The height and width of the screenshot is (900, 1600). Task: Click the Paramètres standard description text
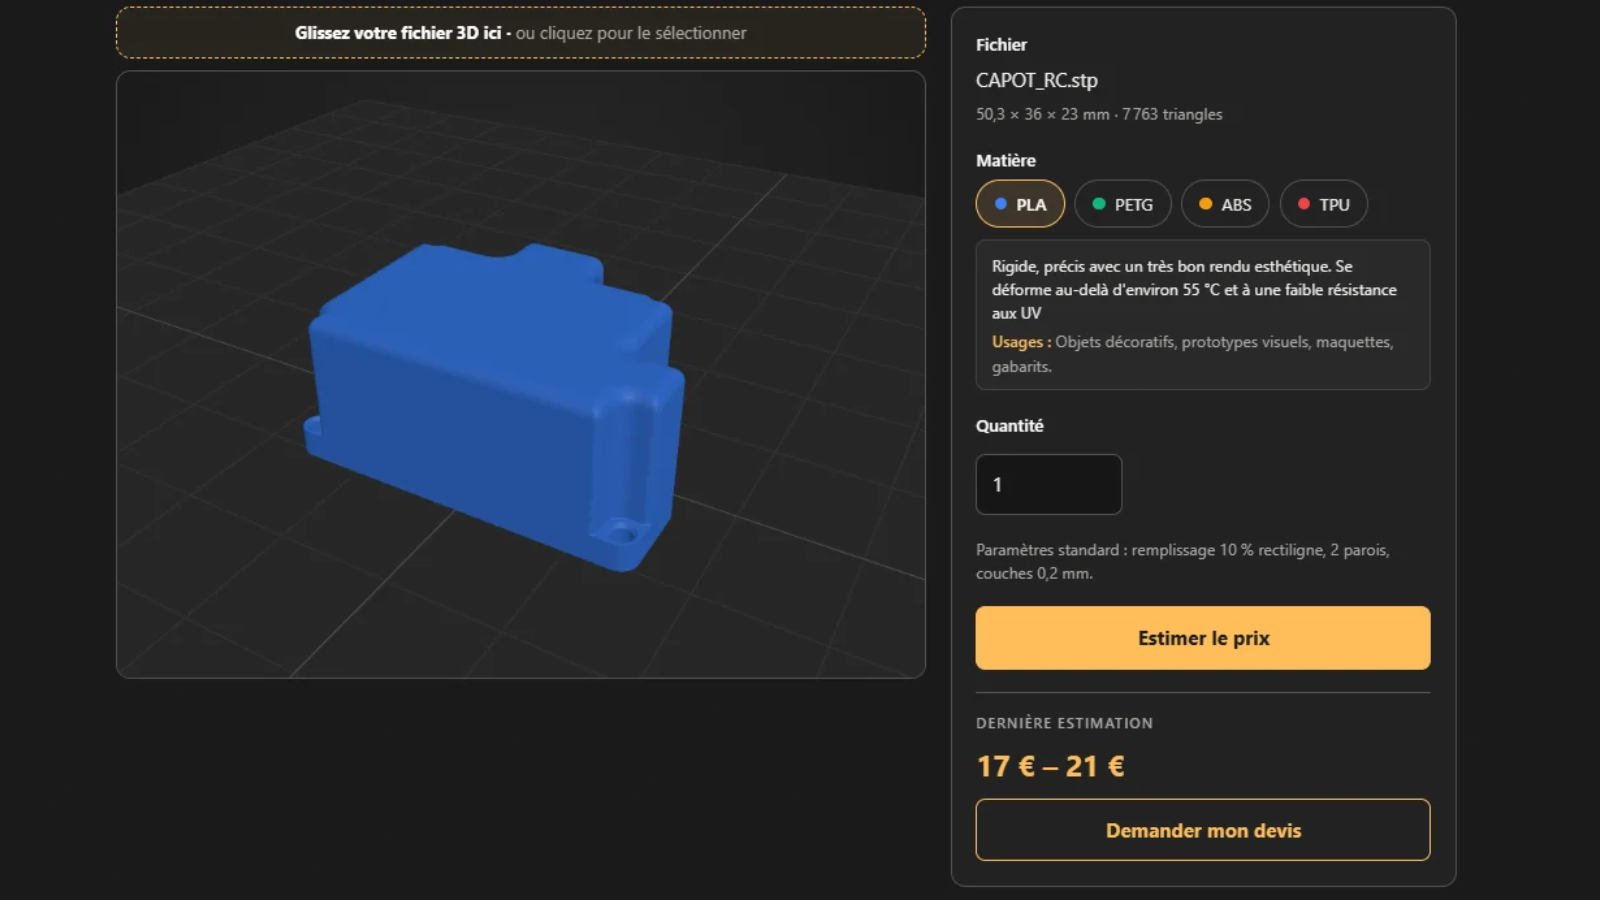click(1183, 562)
